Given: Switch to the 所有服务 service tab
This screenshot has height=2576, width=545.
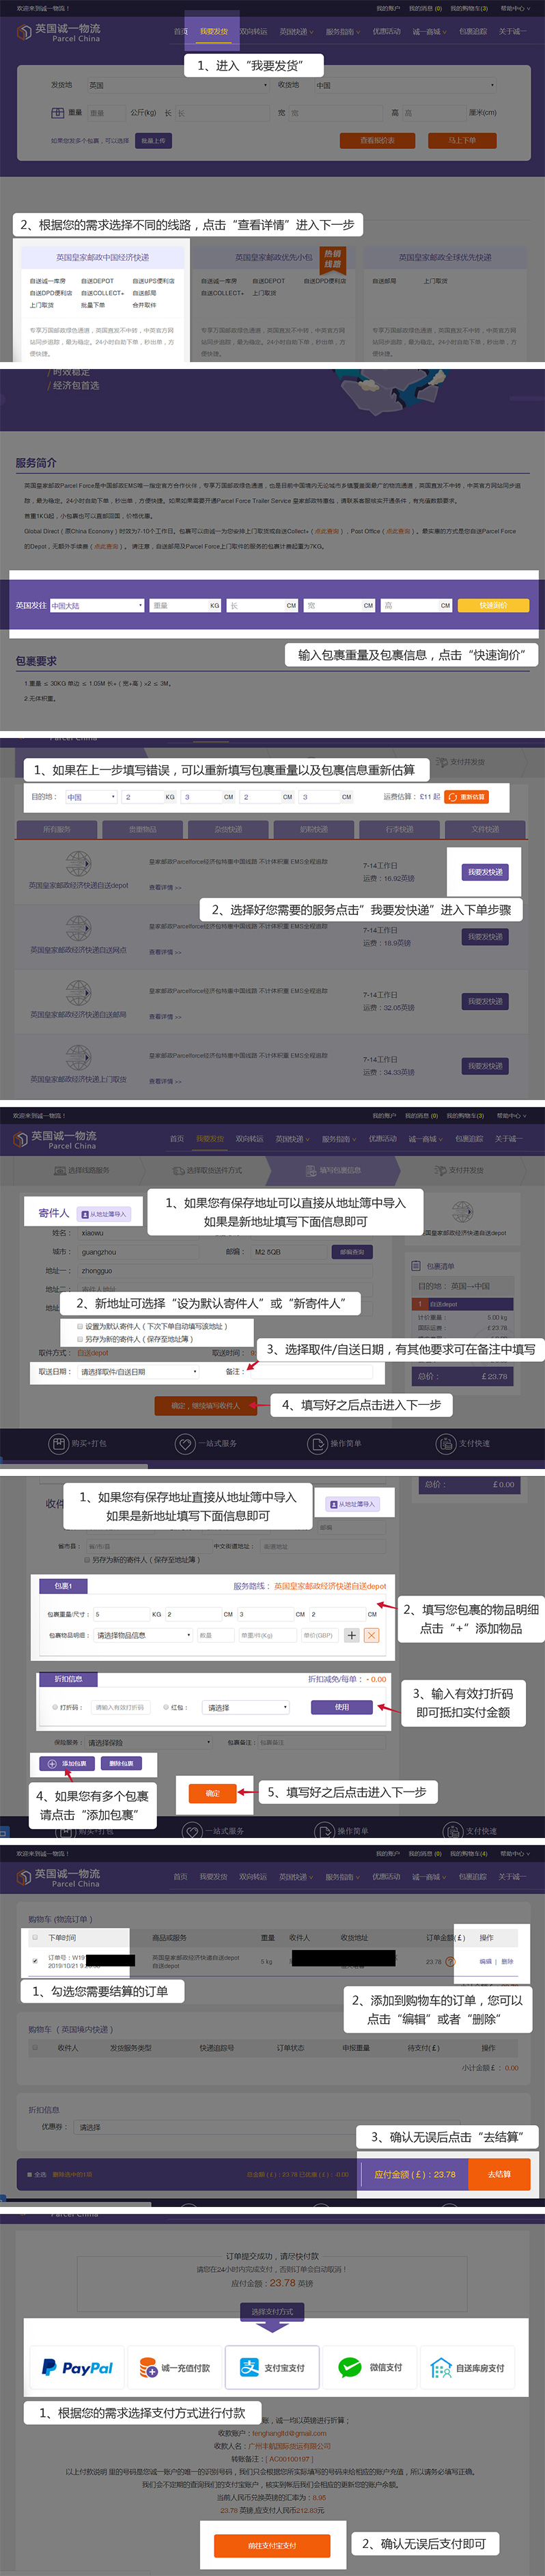Looking at the screenshot, I should (x=57, y=829).
